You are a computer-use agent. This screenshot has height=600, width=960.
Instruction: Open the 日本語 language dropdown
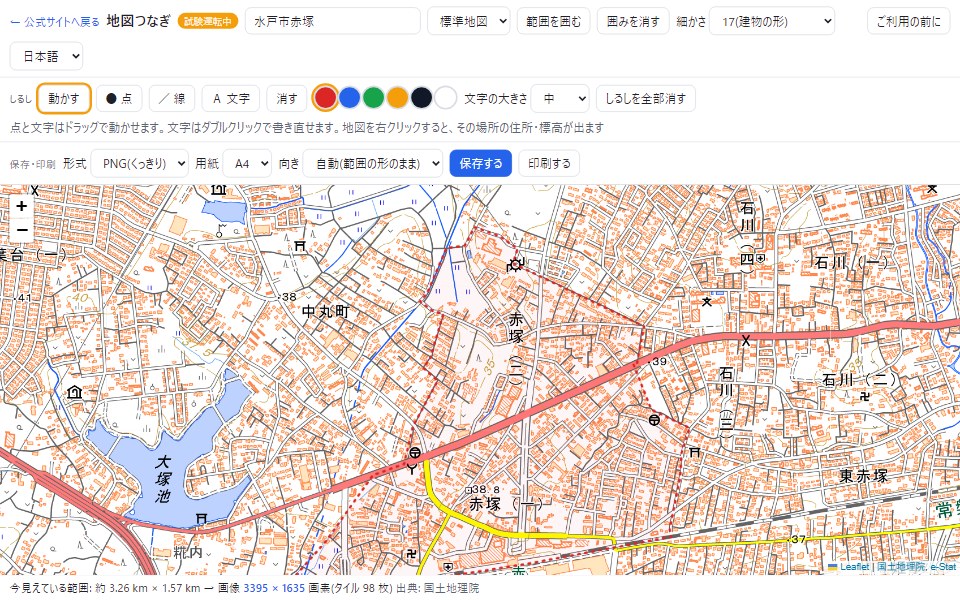click(x=47, y=56)
